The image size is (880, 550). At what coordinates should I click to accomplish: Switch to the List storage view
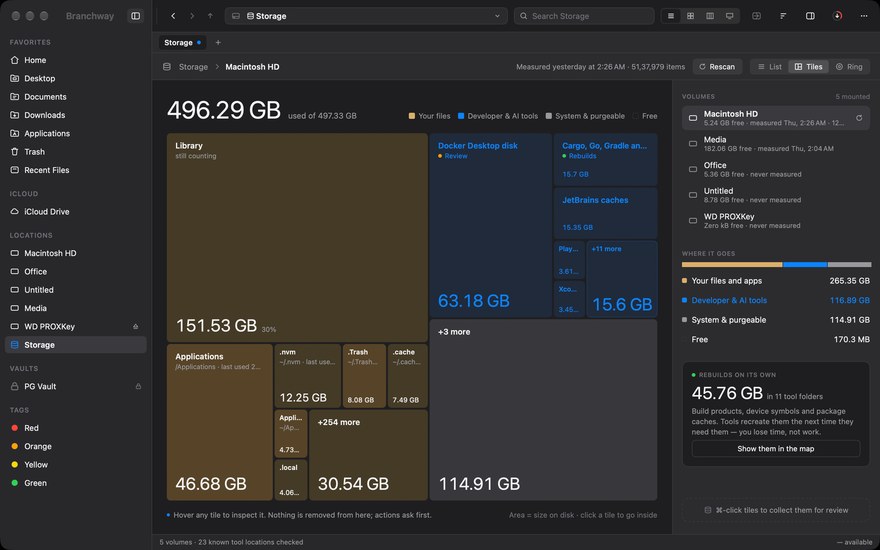coord(769,67)
